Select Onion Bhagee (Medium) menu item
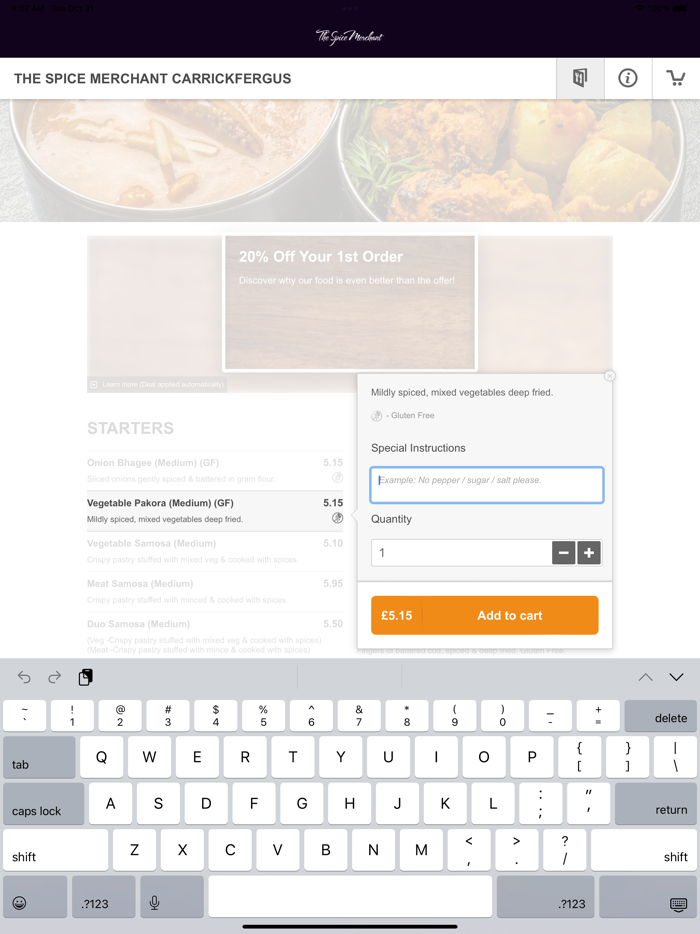 tap(215, 471)
